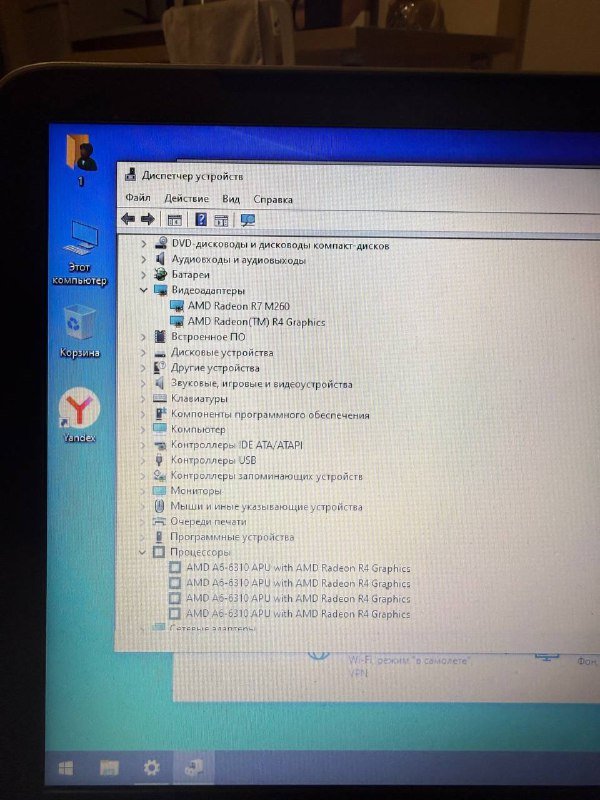Select AMD Radeon R7 M260 adapter
Viewport: 600px width, 800px height.
pyautogui.click(x=238, y=306)
